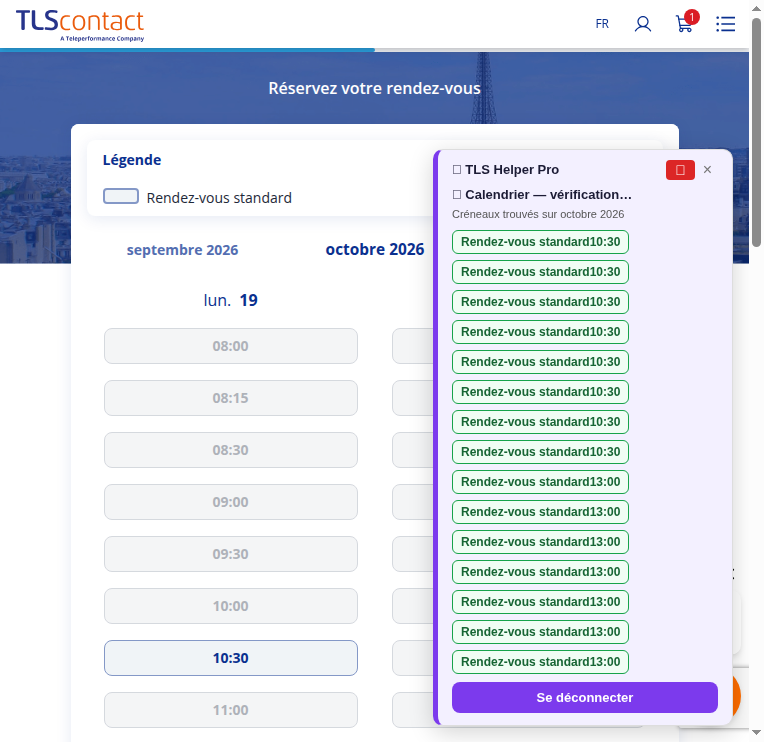Click the 11:00 time slot

230,710
